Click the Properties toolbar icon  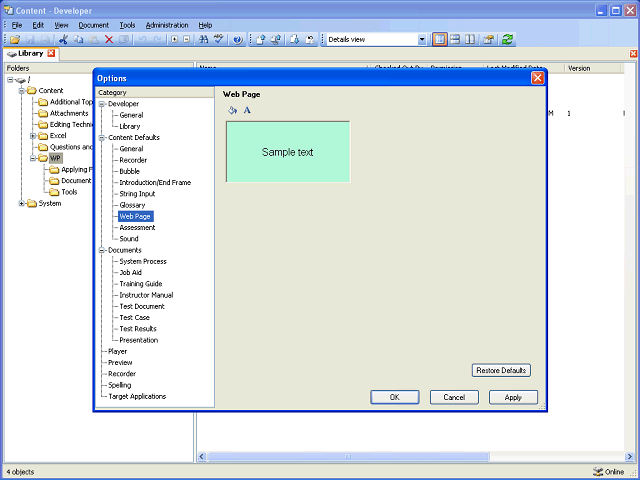489,40
